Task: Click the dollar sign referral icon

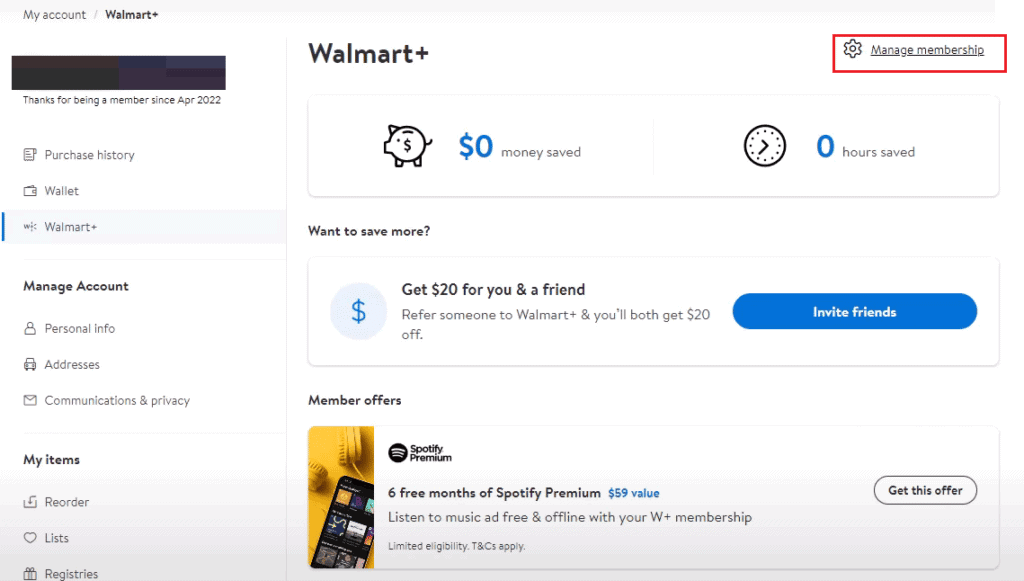Action: pyautogui.click(x=358, y=312)
